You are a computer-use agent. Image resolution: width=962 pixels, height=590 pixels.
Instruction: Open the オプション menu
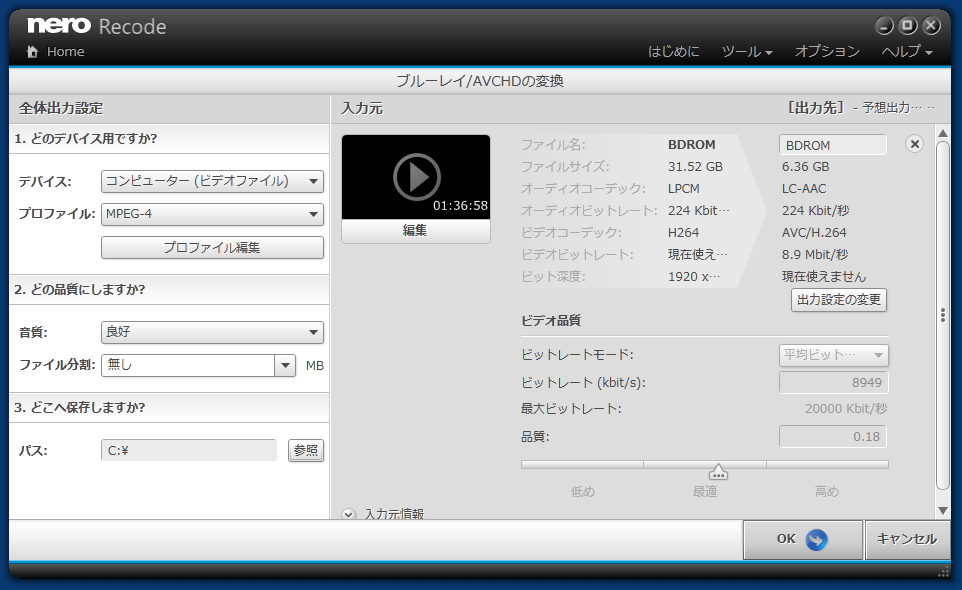click(x=827, y=52)
